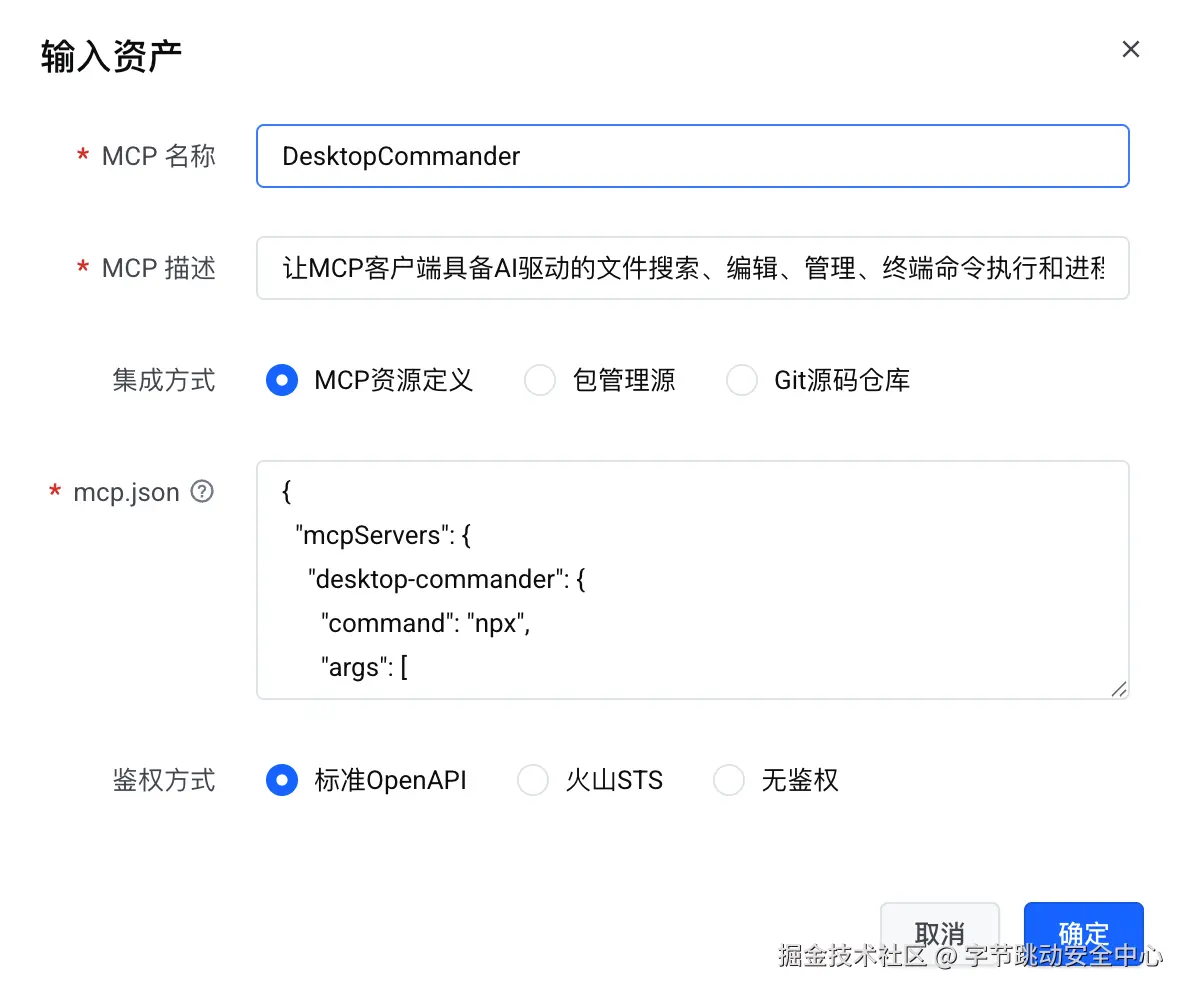Click the MCP 描述 field label
The width and height of the screenshot is (1190, 996).
(158, 268)
